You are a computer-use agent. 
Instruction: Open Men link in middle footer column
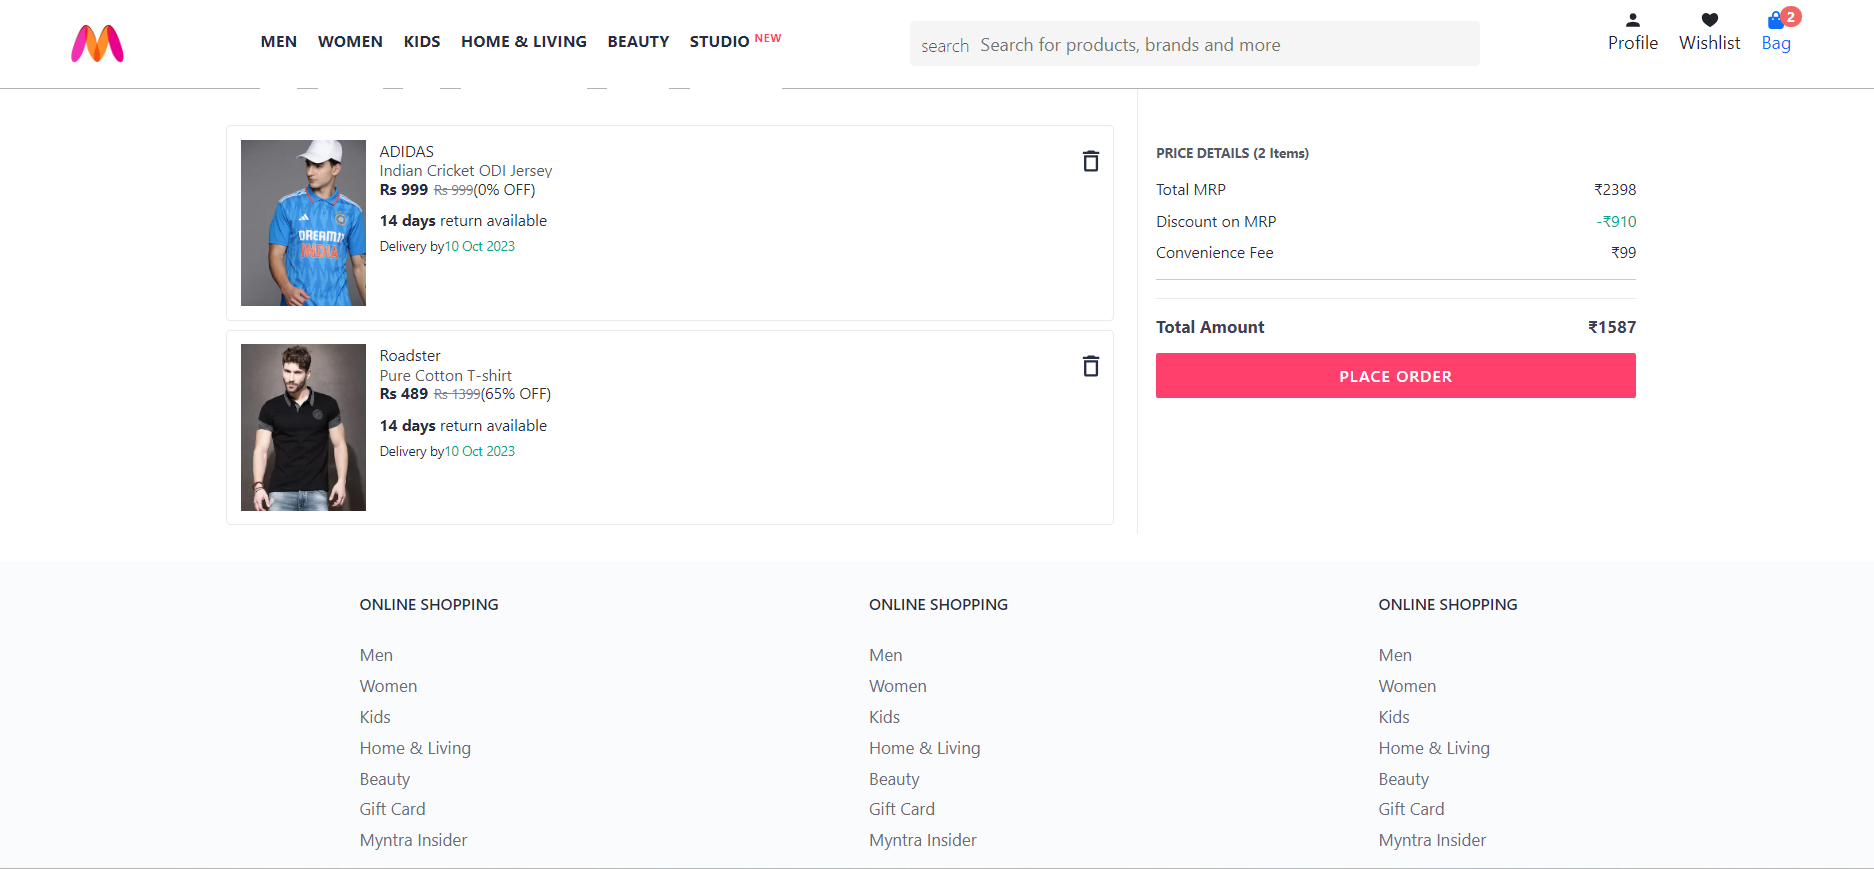point(885,655)
